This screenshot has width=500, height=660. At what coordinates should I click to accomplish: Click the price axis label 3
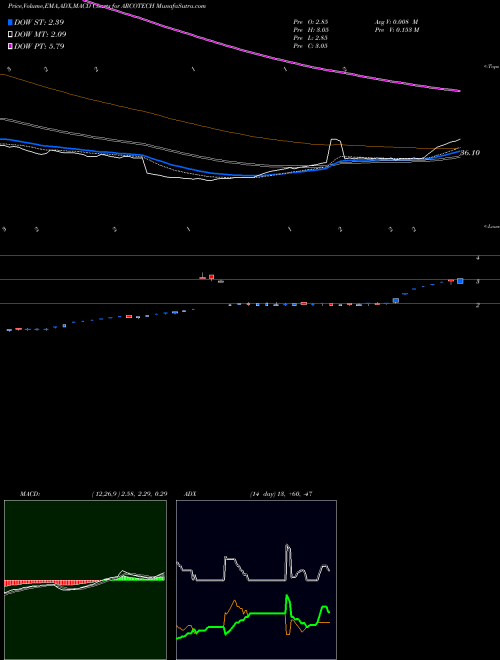click(x=478, y=282)
